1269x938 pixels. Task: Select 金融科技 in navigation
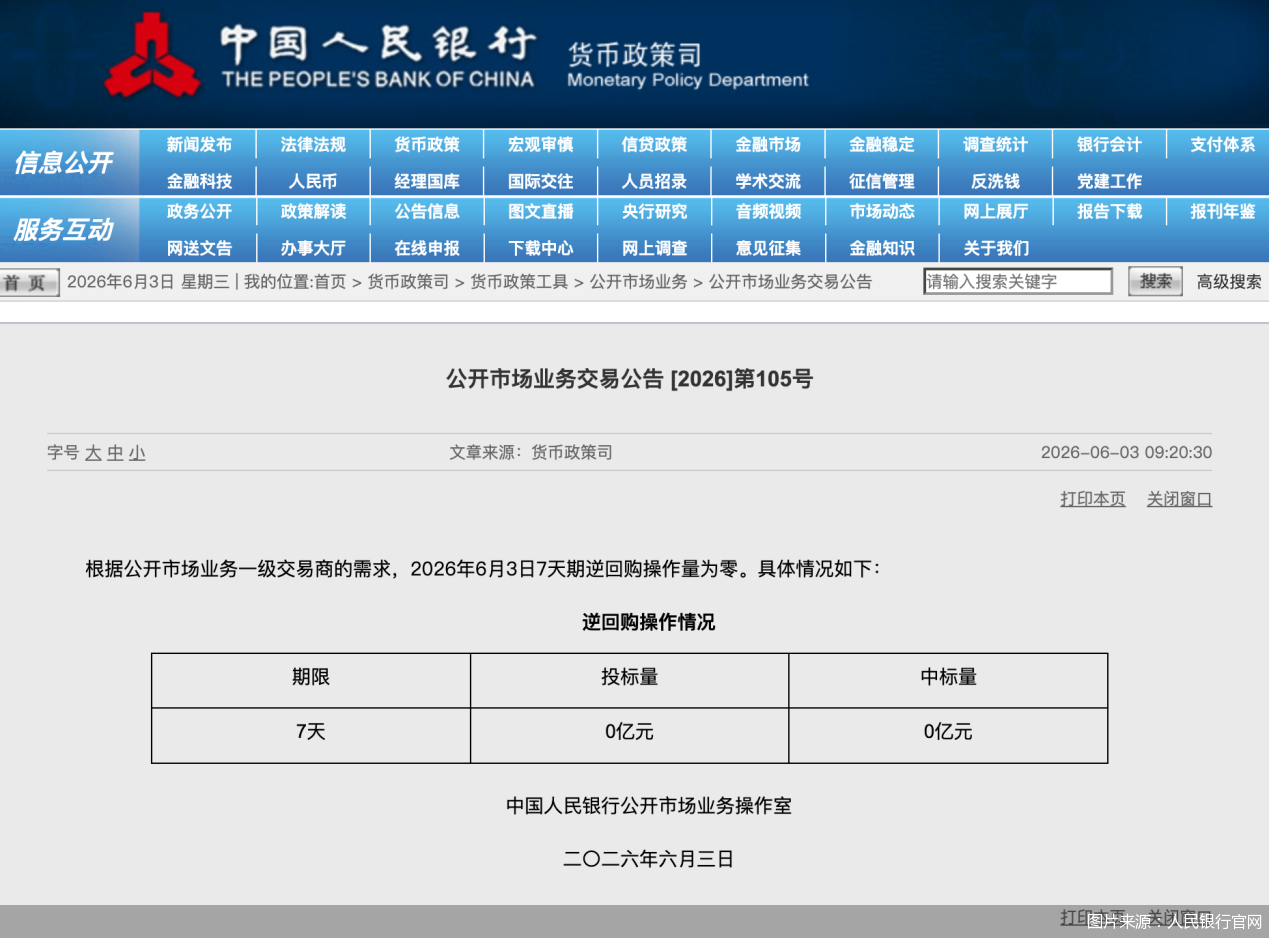tap(199, 181)
